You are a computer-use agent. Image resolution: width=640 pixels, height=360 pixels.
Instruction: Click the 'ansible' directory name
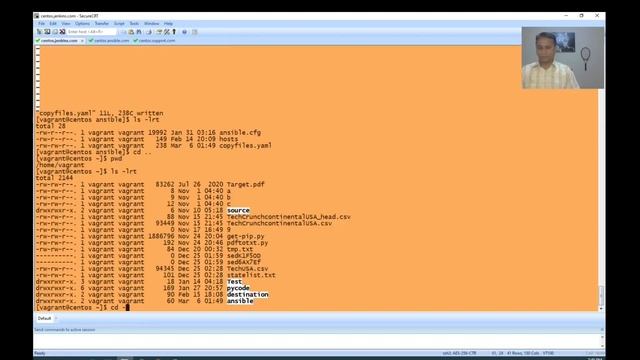coord(240,301)
